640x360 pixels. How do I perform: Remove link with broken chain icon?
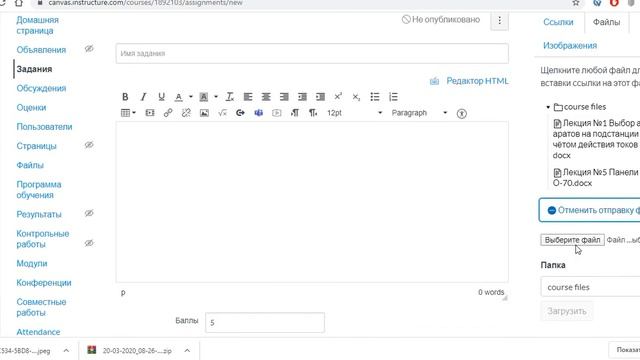tap(186, 113)
